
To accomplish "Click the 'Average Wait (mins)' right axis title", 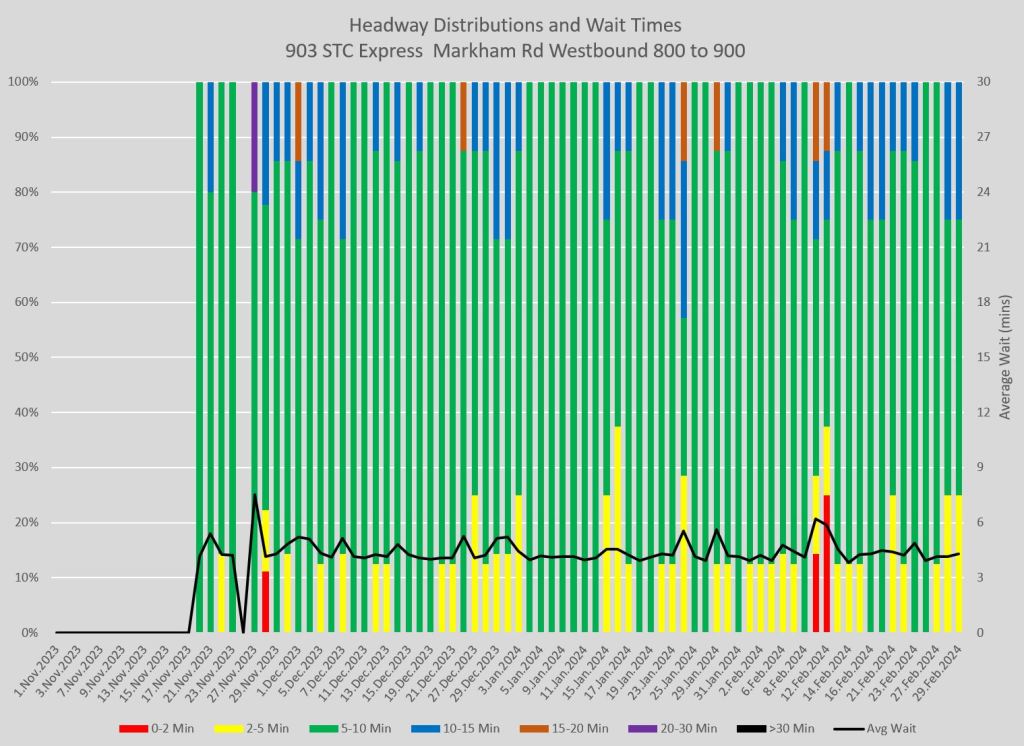I will (1005, 357).
